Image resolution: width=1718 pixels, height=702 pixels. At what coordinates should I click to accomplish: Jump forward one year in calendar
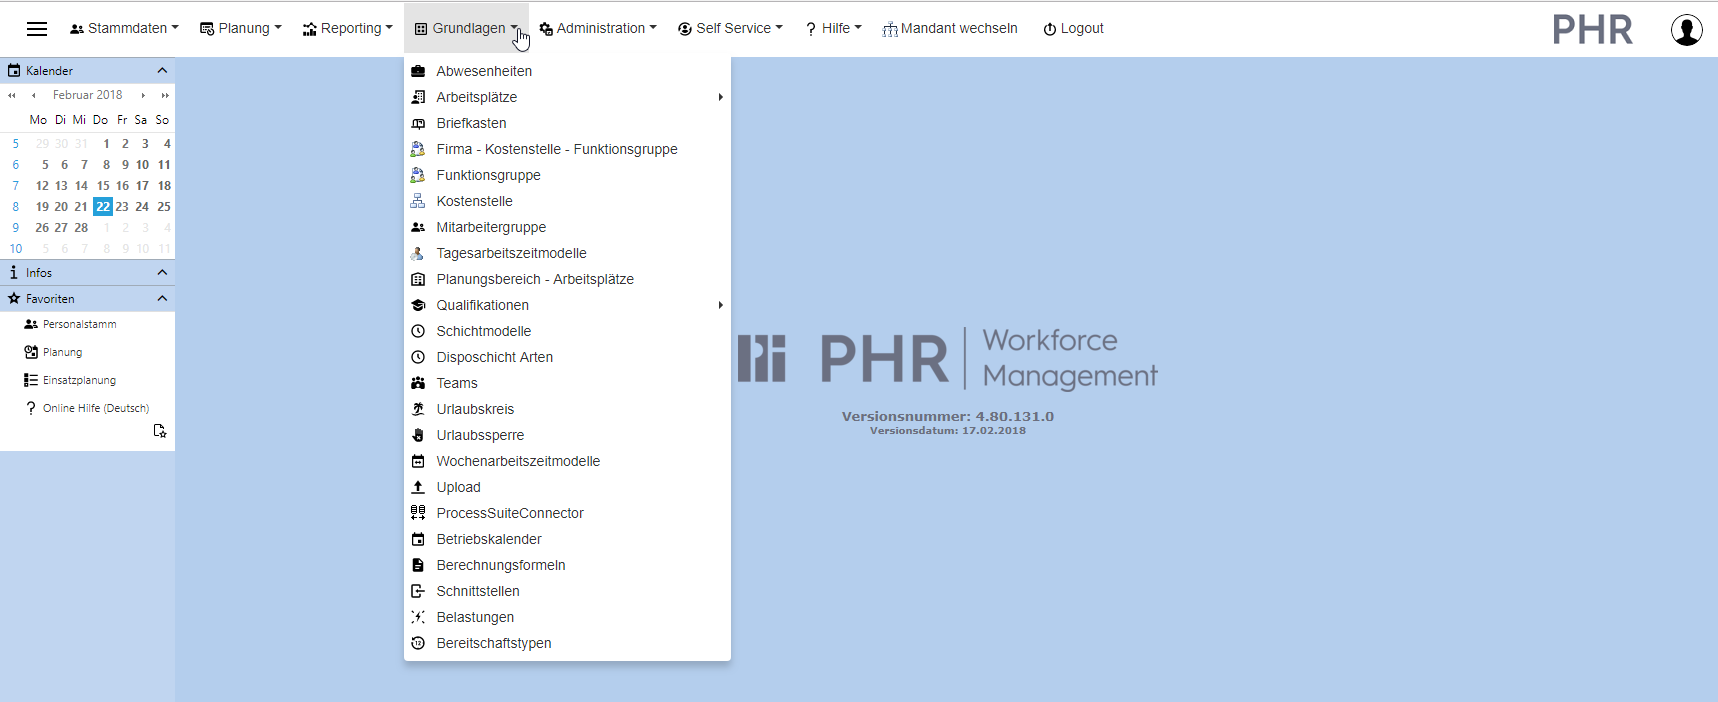click(165, 95)
